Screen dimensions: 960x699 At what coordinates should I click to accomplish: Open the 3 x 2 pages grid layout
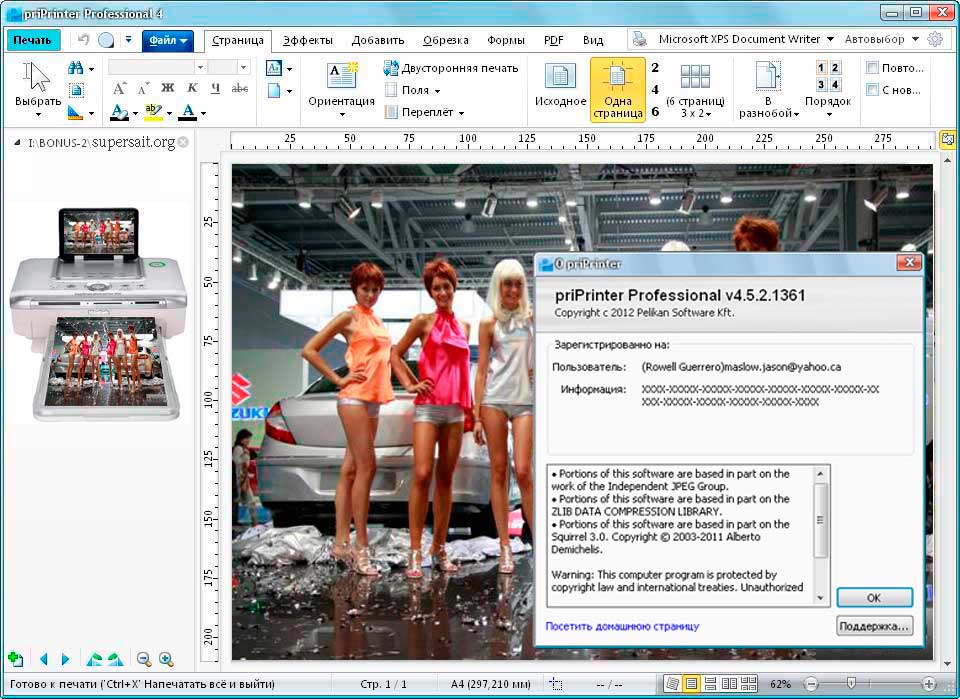pos(696,89)
